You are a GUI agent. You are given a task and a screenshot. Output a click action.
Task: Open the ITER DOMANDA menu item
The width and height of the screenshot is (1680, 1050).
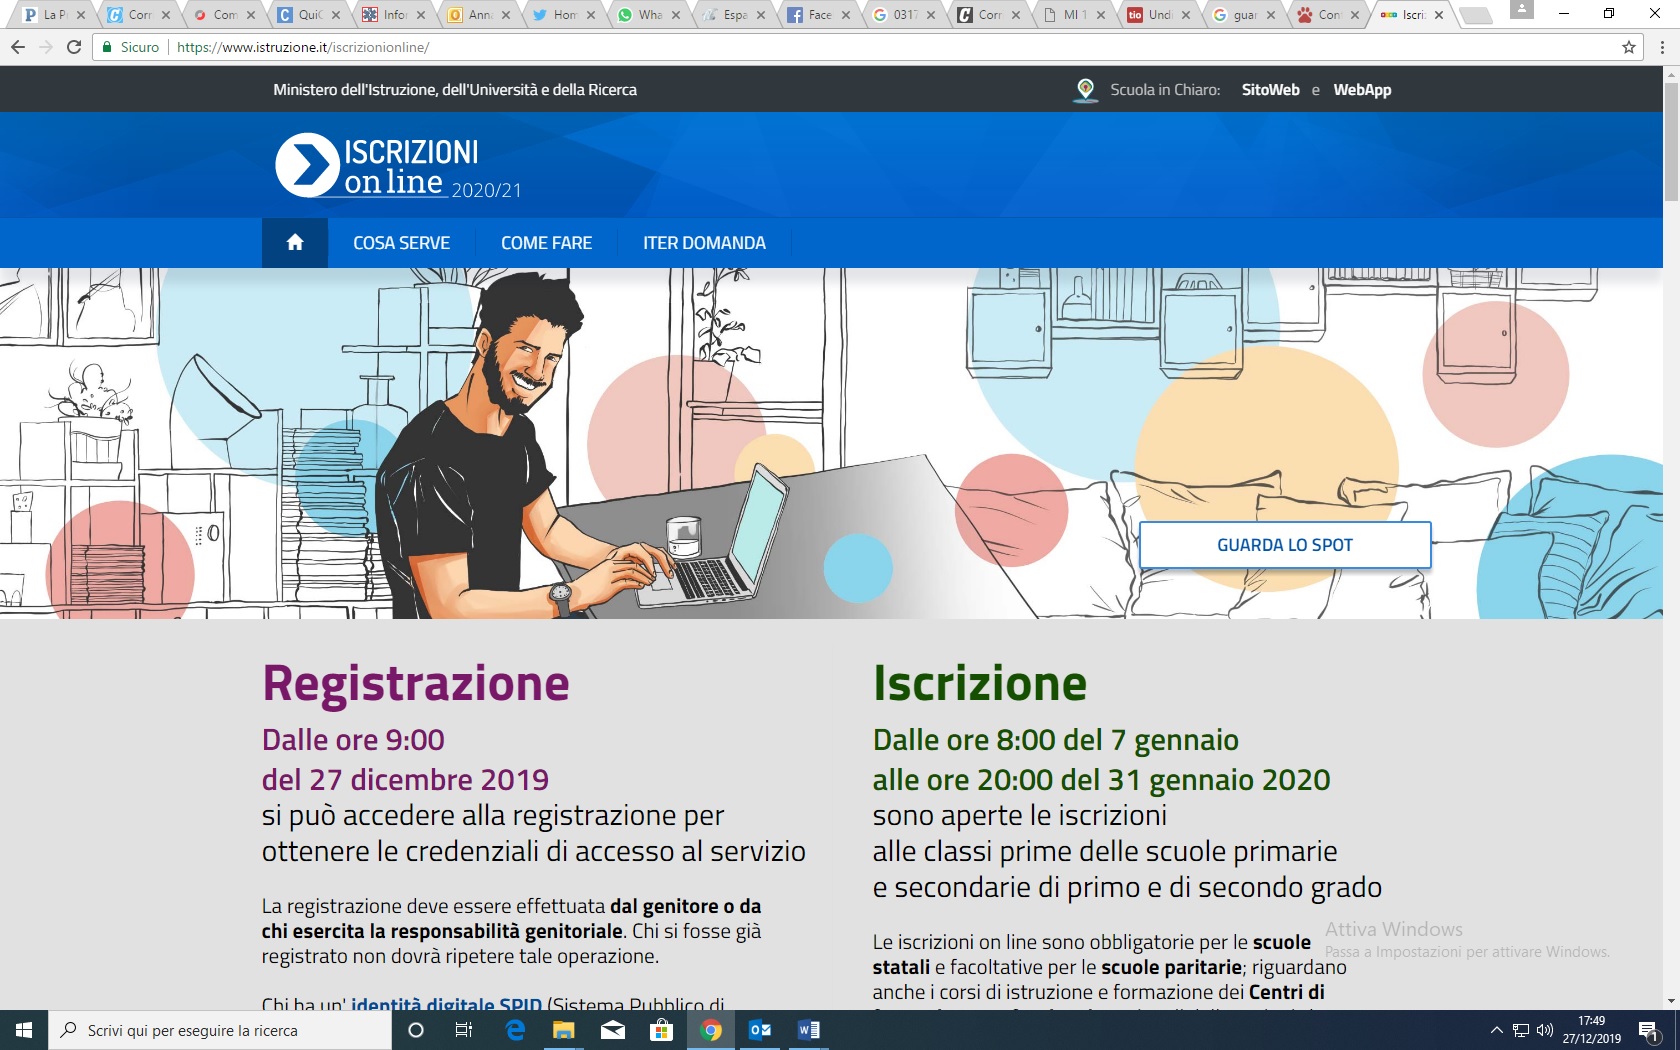point(704,243)
